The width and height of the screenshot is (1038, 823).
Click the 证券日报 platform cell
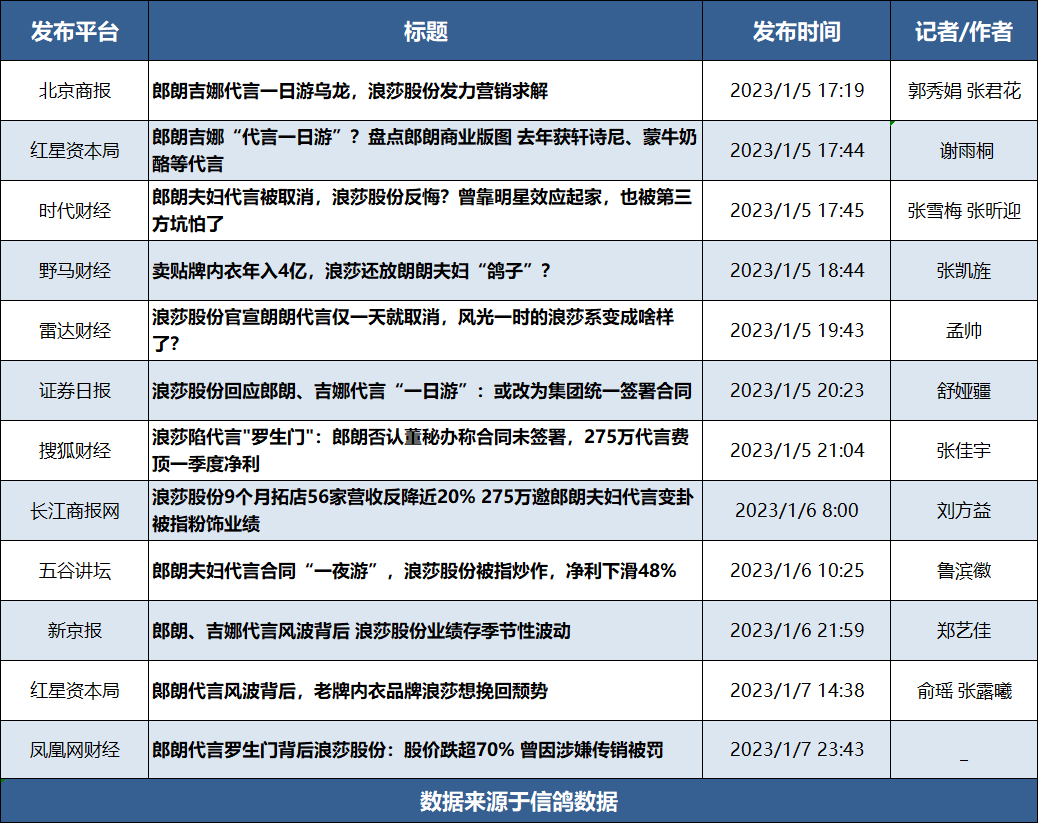click(x=74, y=391)
